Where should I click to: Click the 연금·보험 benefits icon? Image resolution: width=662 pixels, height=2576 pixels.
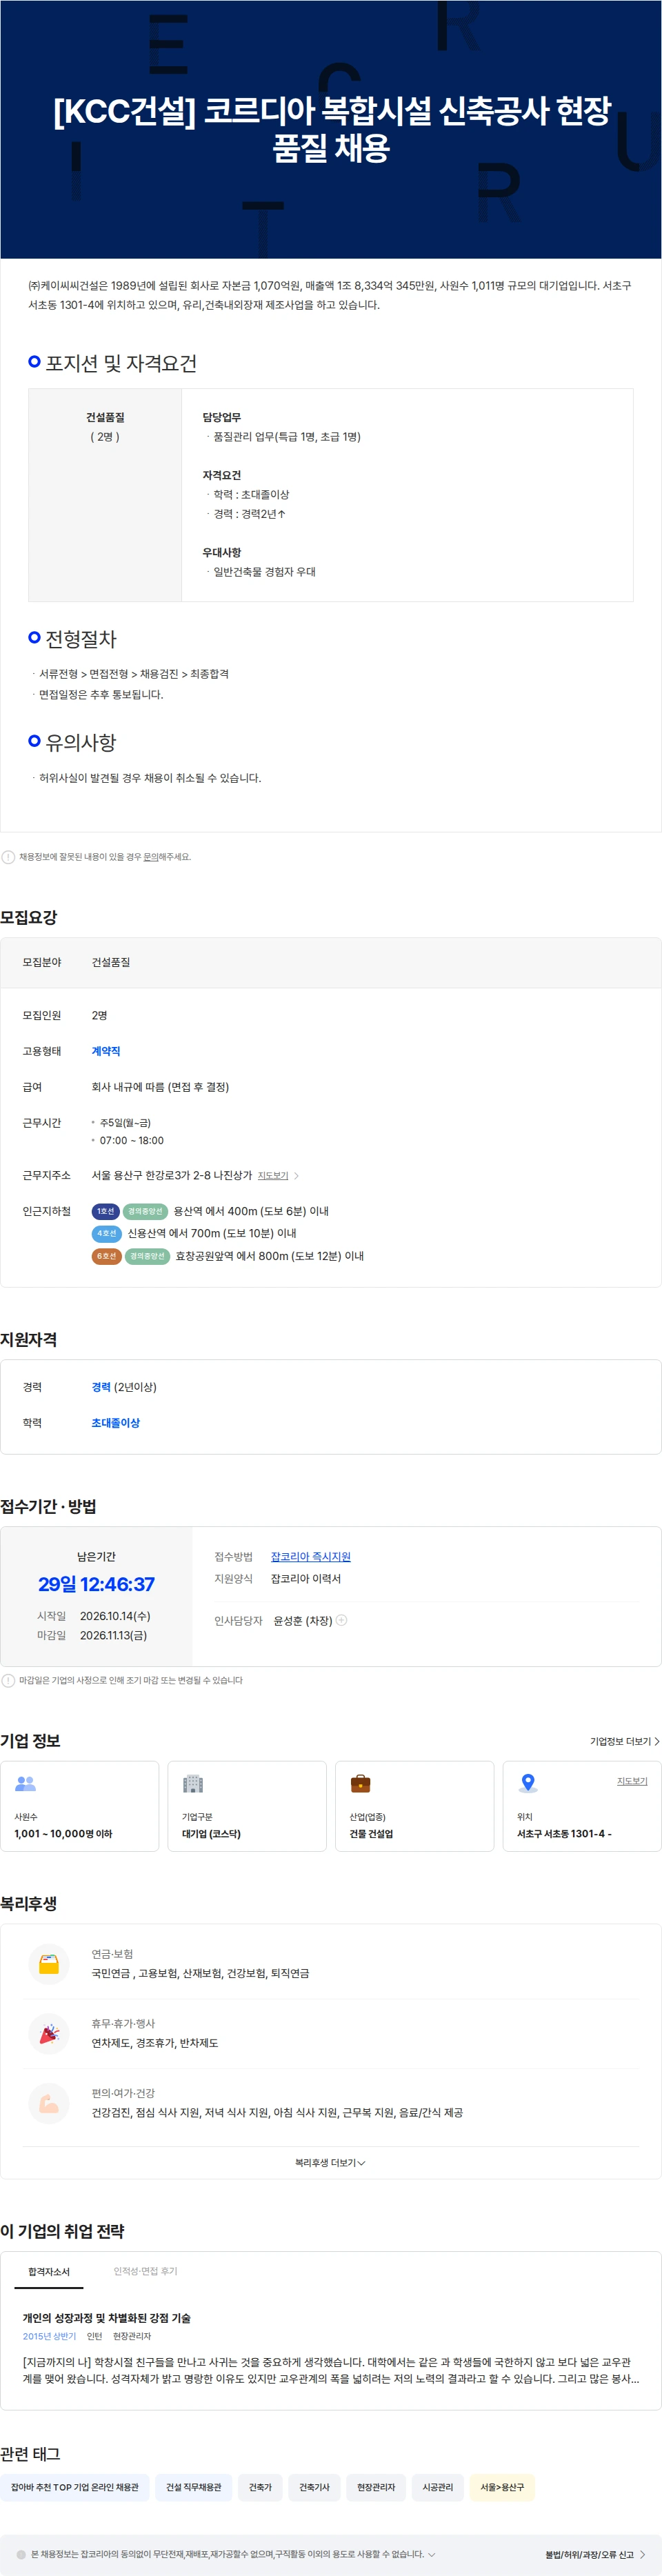49,1964
